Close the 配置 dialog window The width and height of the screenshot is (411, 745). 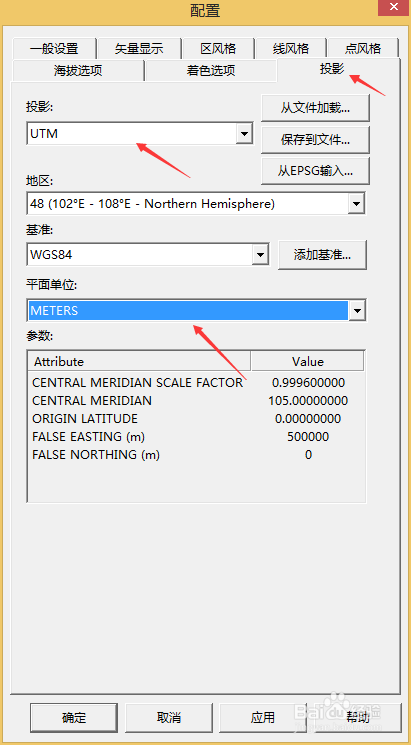click(x=393, y=7)
